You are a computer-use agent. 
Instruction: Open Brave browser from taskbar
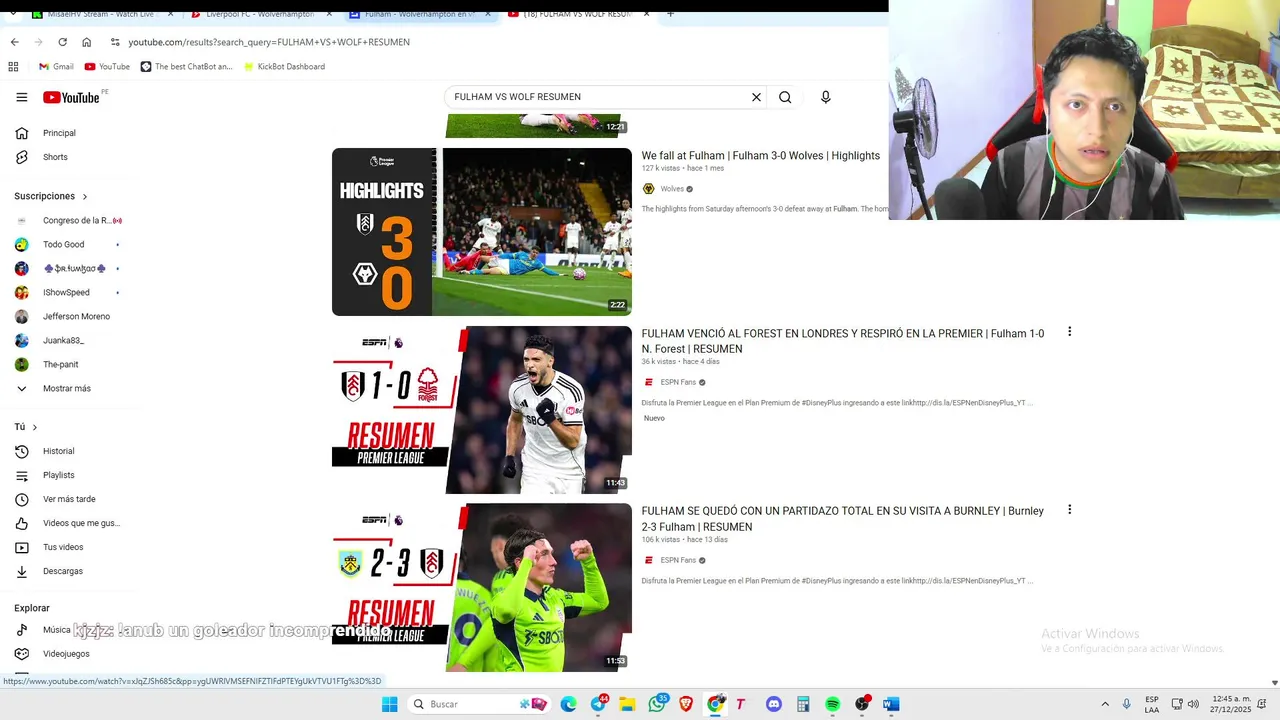click(686, 704)
